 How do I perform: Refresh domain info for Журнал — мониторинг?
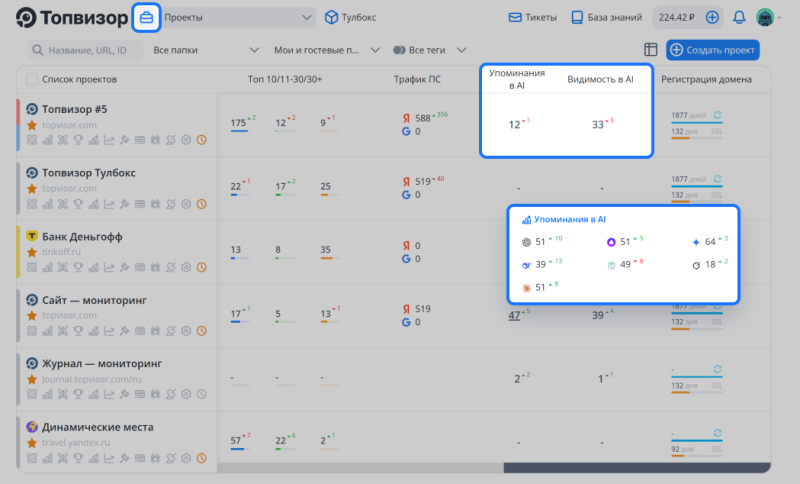[x=717, y=369]
